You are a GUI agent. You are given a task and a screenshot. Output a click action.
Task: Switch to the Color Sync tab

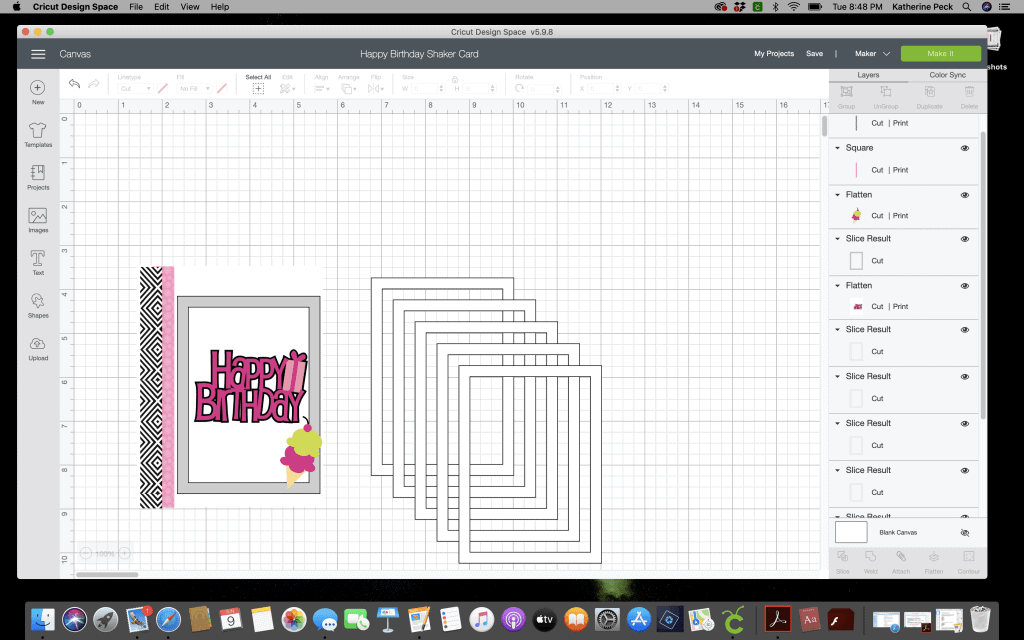click(947, 75)
